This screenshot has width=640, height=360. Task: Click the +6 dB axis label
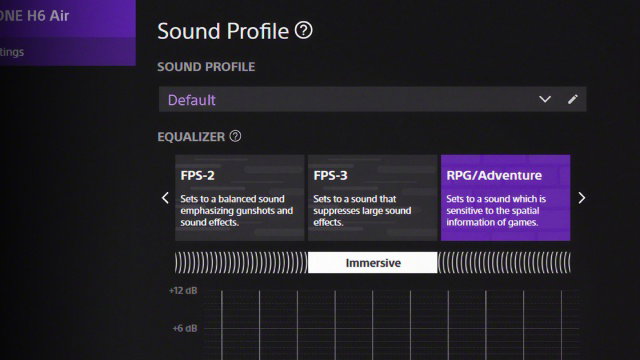[x=185, y=328]
